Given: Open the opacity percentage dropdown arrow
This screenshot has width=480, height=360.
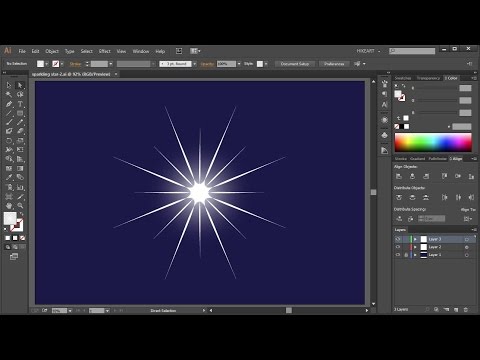Looking at the screenshot, I should 239,64.
